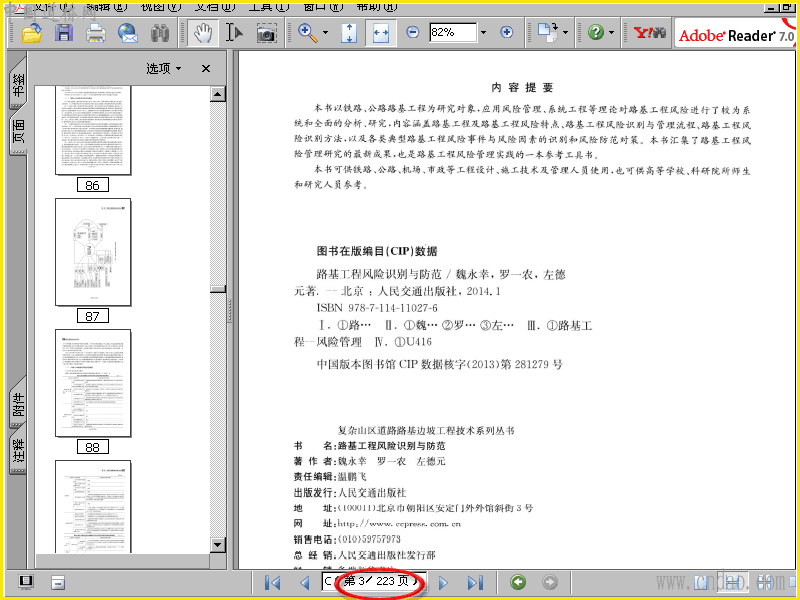The width and height of the screenshot is (800, 600).
Task: Jump to the last page
Action: [475, 582]
